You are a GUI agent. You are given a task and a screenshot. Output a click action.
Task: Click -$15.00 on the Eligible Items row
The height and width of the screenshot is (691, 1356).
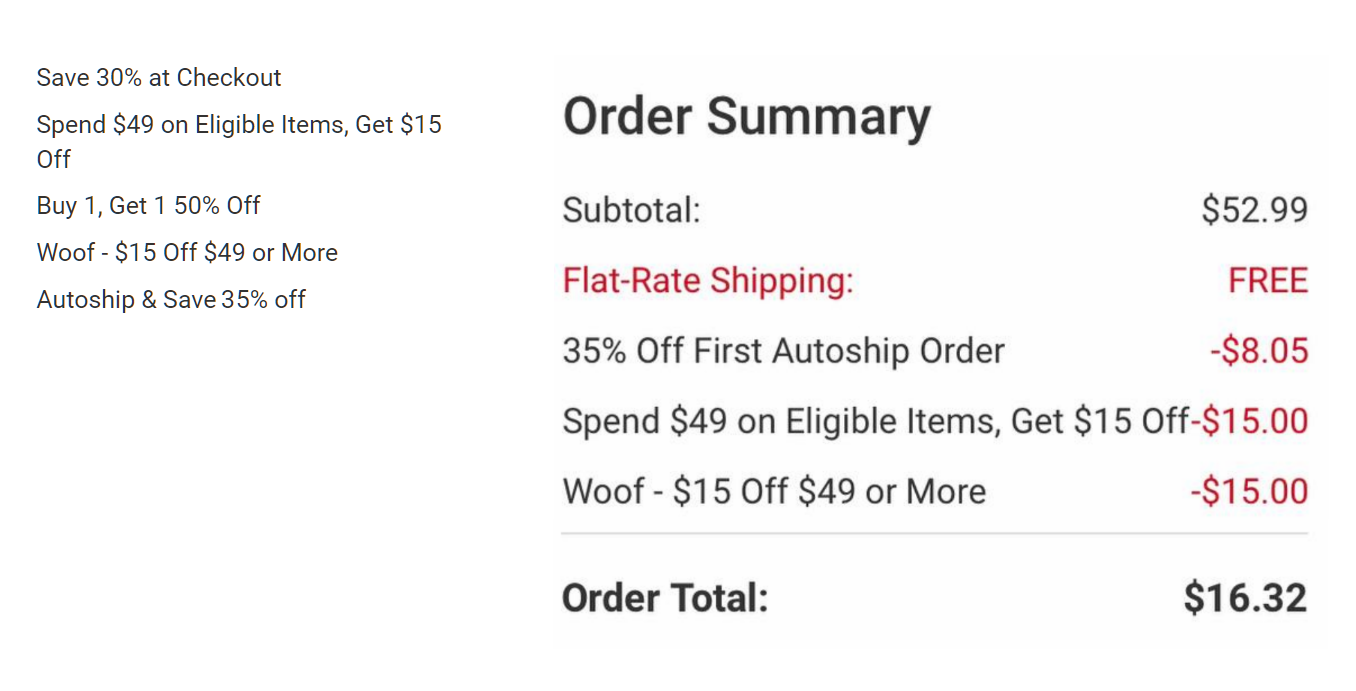coord(1254,421)
